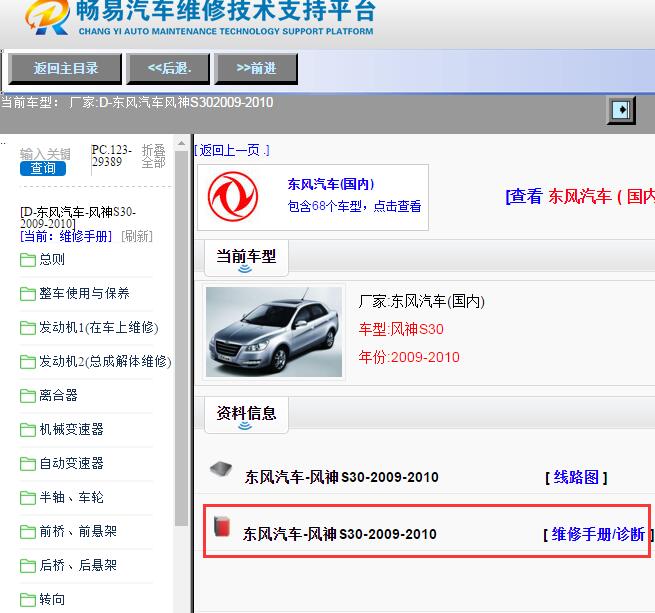The height and width of the screenshot is (613, 655).
Task: Click the sidebar scrollbar up arrow
Action: point(181,143)
